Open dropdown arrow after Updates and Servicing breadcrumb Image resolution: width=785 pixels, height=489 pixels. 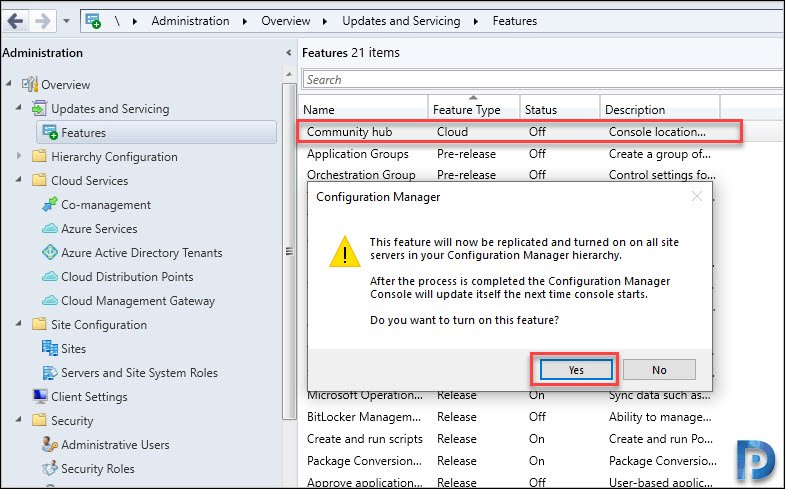click(476, 22)
